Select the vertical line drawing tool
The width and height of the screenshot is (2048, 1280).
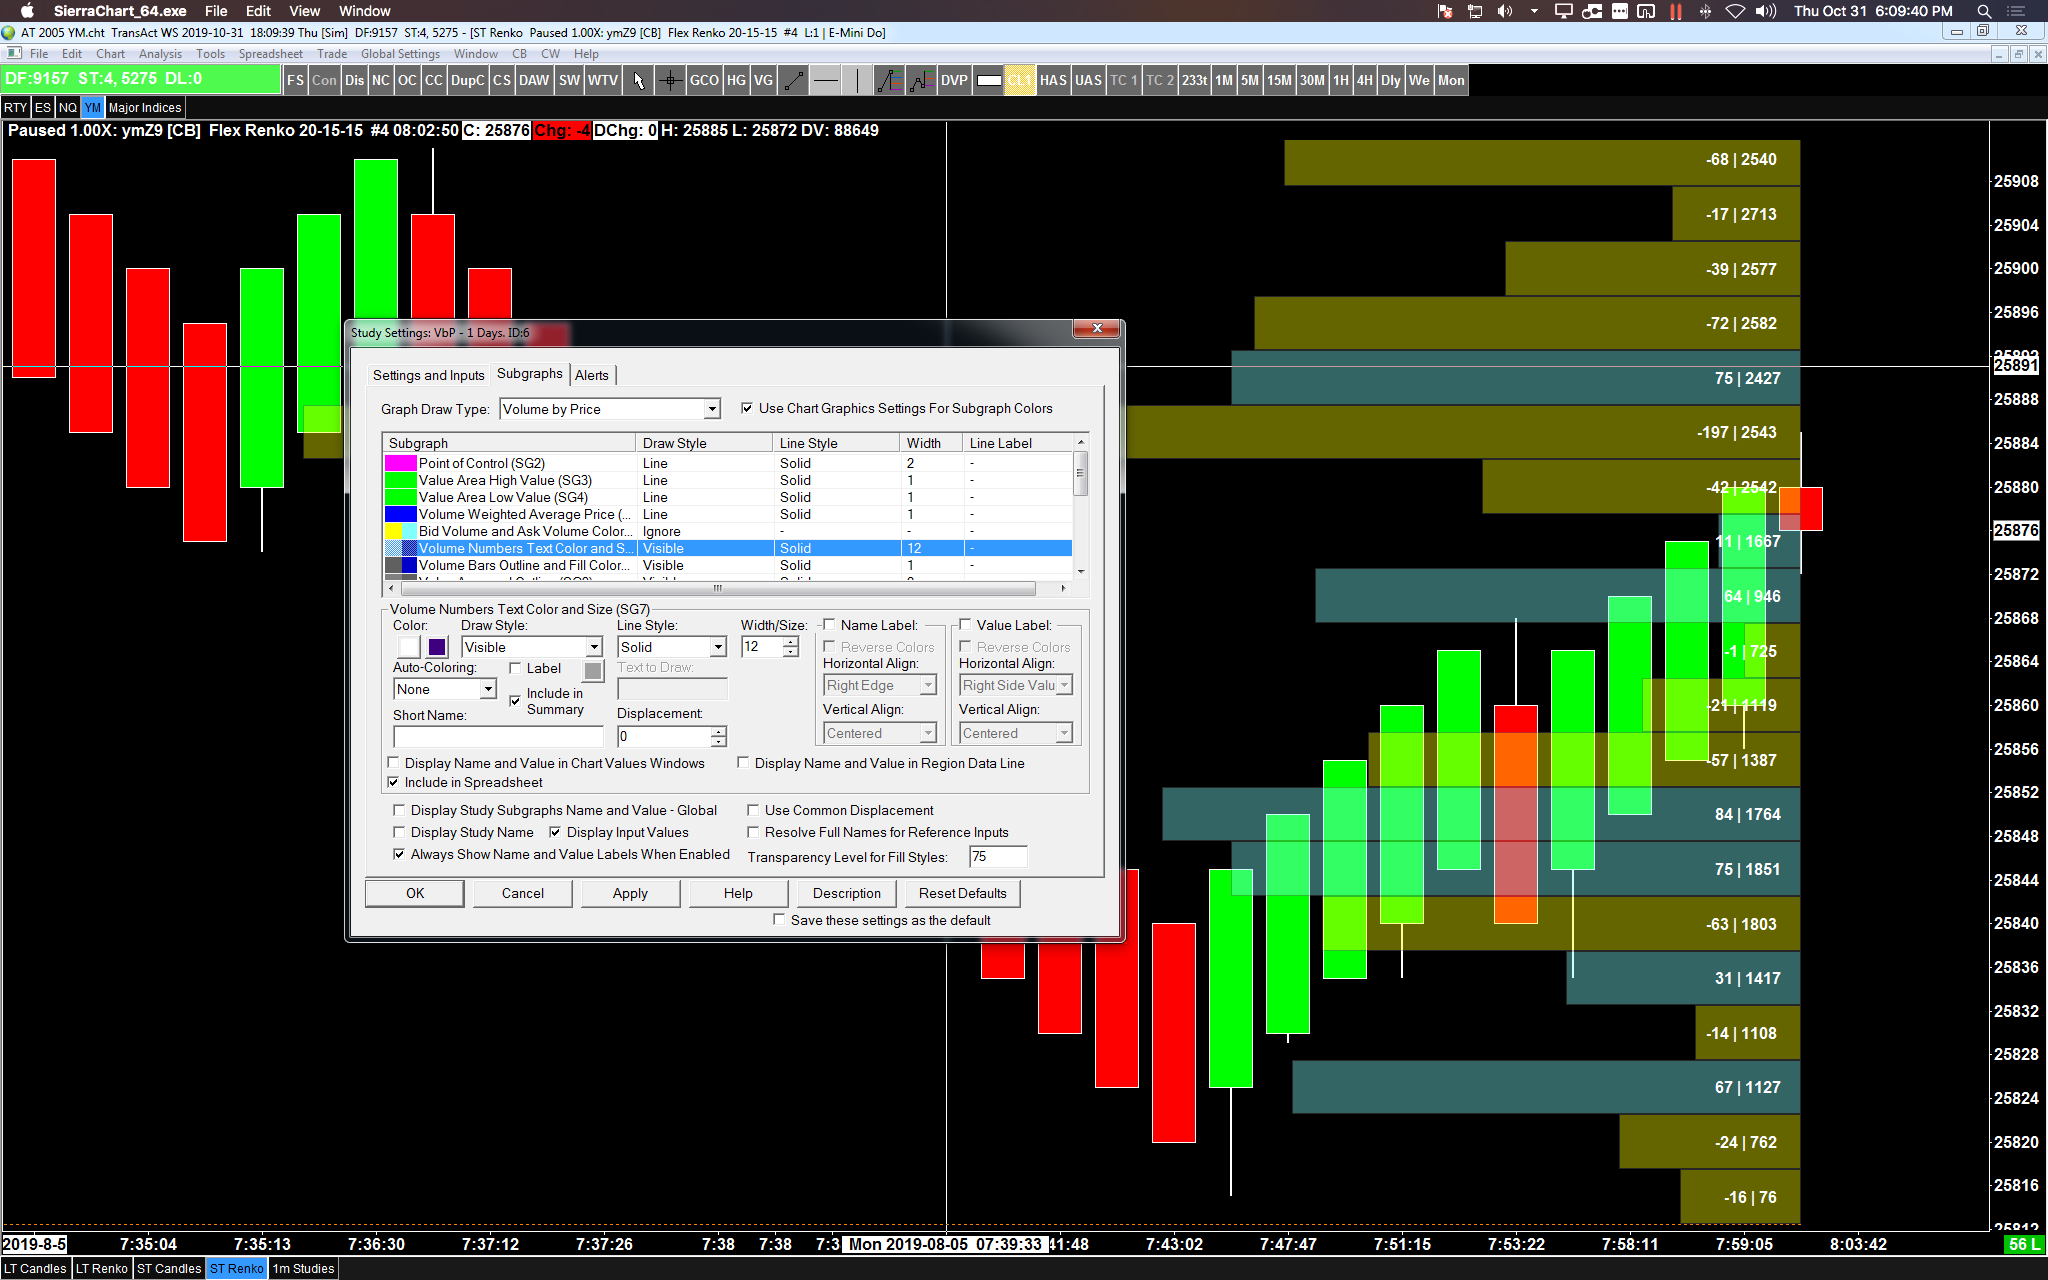856,81
